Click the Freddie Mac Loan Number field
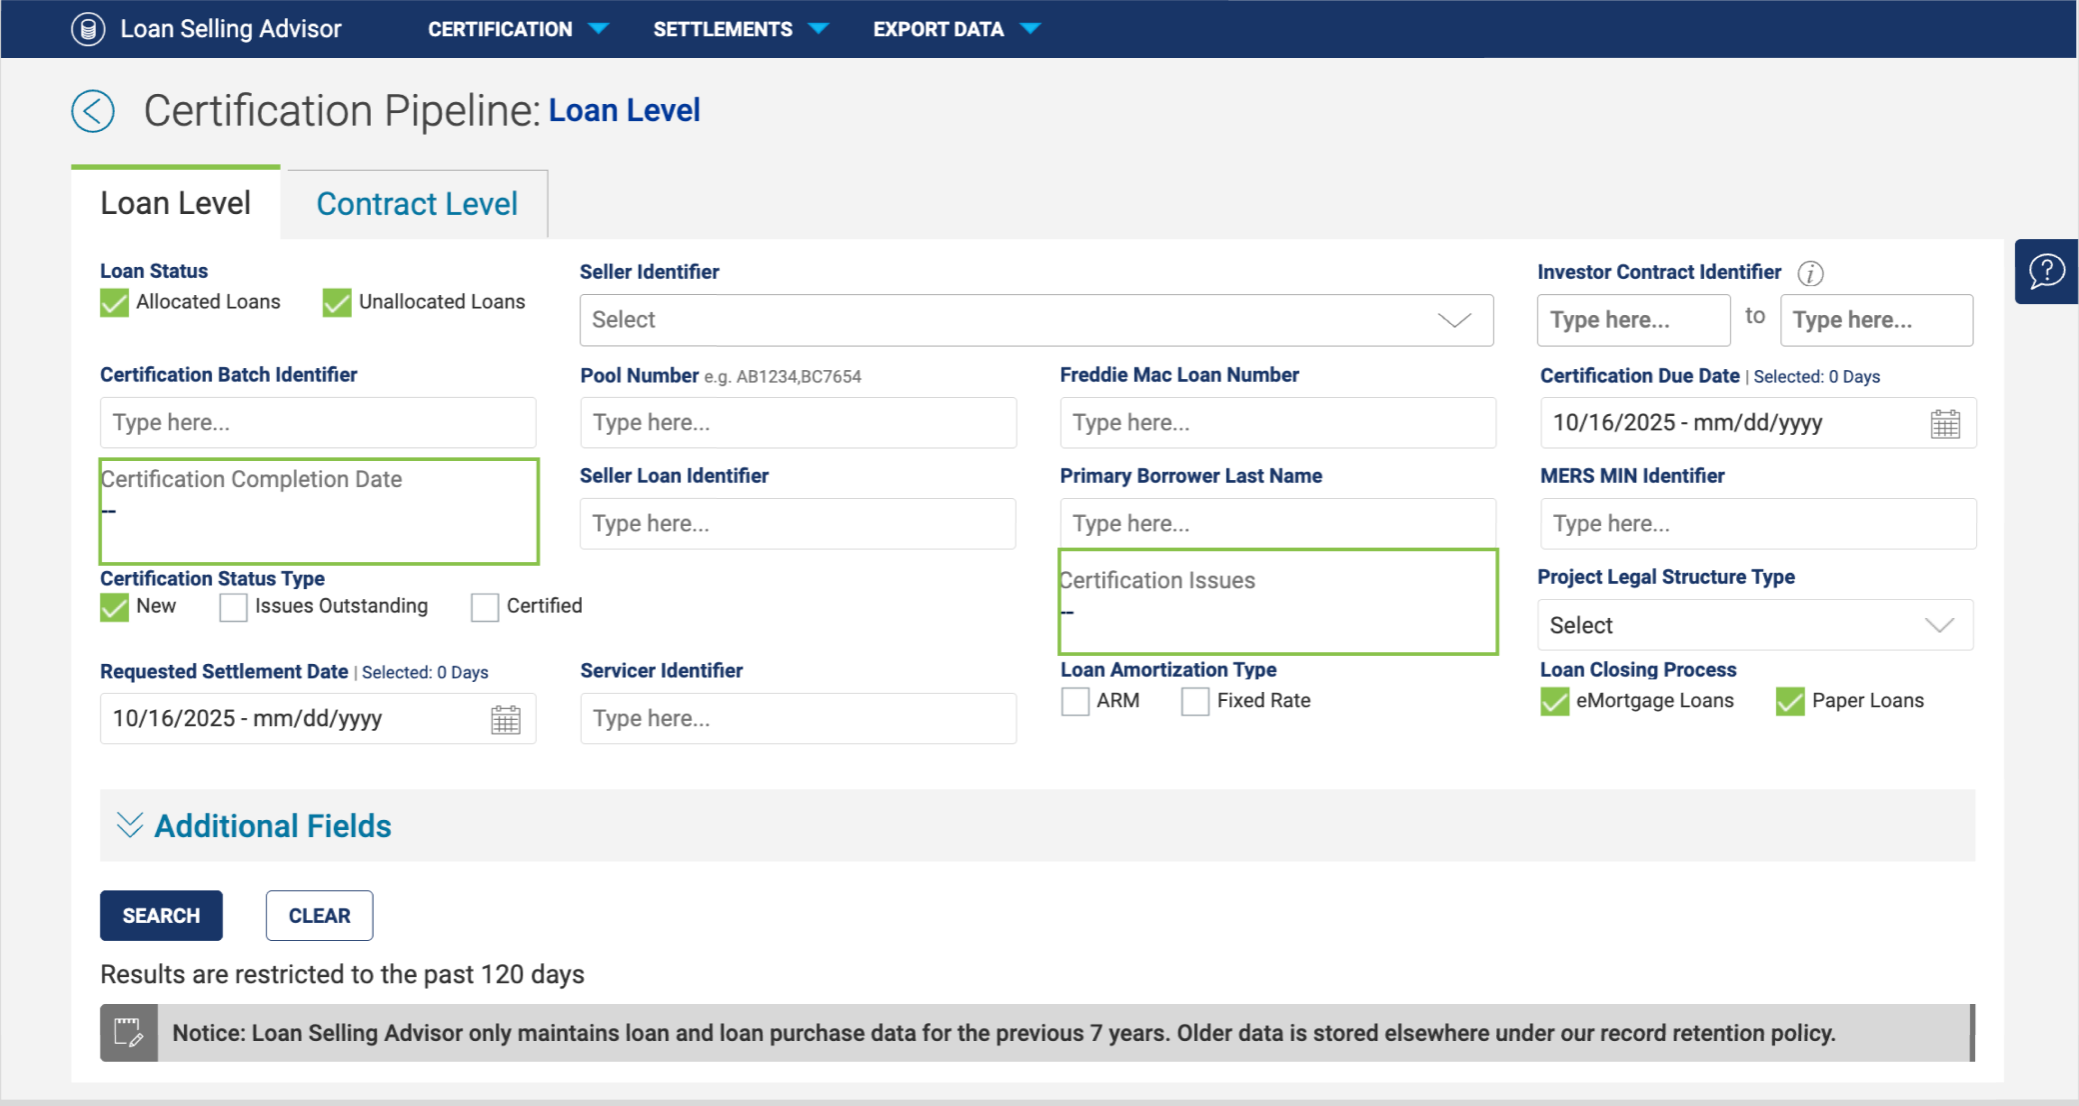2079x1106 pixels. [1277, 423]
